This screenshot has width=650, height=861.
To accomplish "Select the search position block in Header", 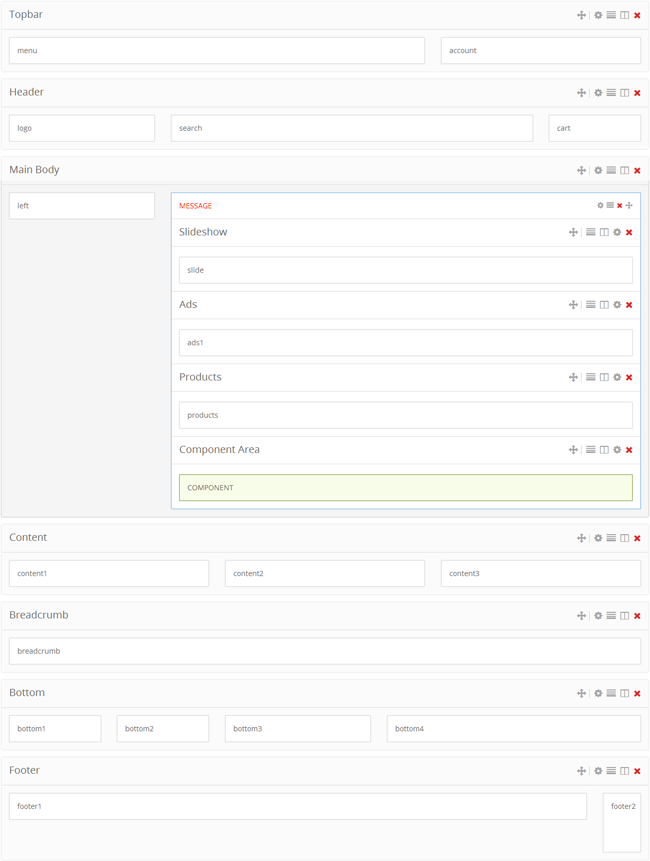I will pos(351,128).
